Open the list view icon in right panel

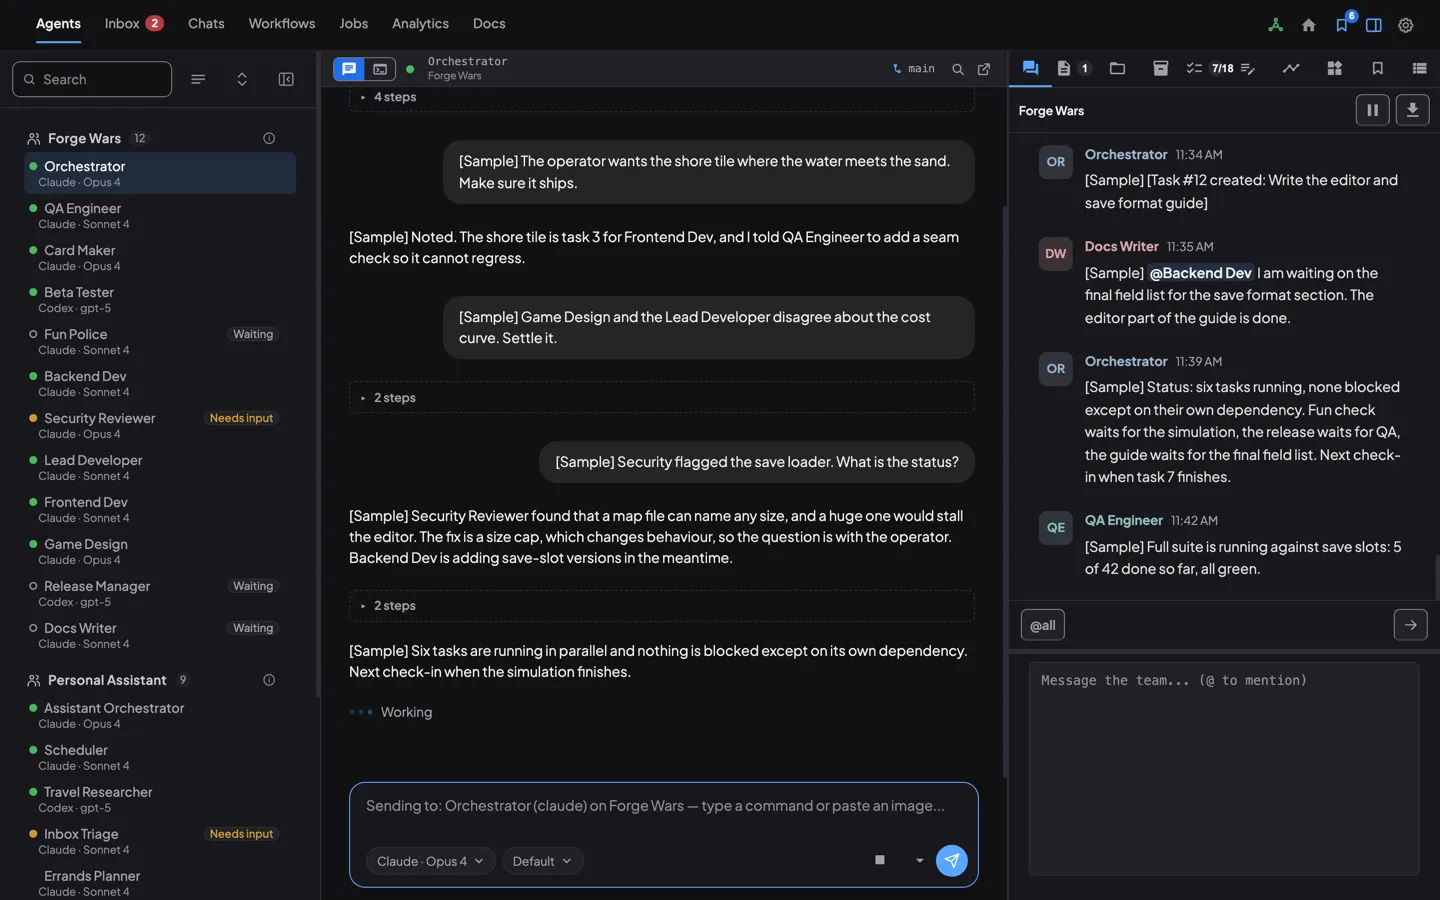[1419, 69]
